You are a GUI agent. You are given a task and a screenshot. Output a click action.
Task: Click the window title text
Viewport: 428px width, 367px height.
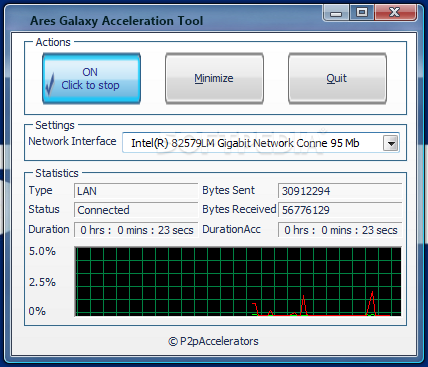116,21
